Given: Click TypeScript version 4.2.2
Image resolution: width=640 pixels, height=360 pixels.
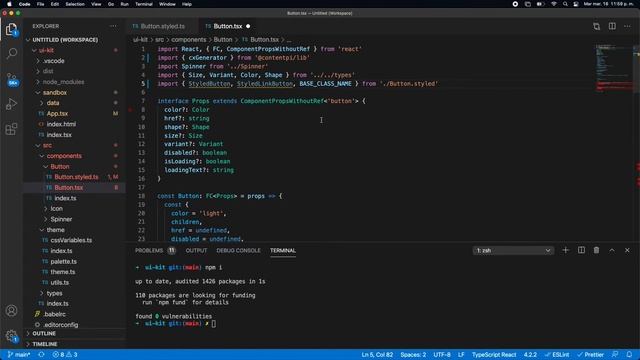Looking at the screenshot, I should point(530,355).
